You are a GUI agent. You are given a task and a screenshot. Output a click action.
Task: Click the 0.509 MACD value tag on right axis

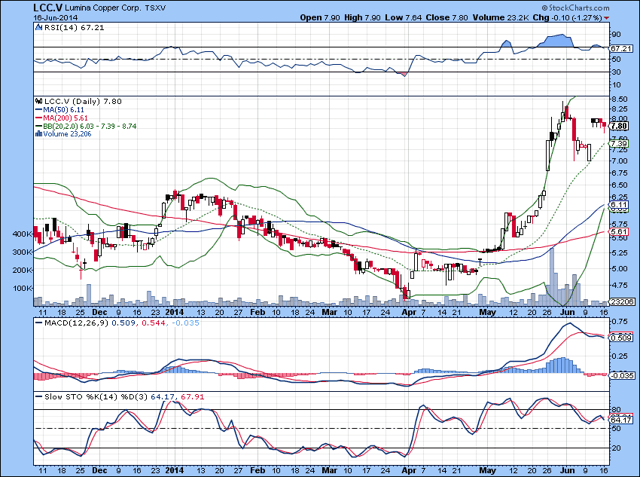point(622,338)
